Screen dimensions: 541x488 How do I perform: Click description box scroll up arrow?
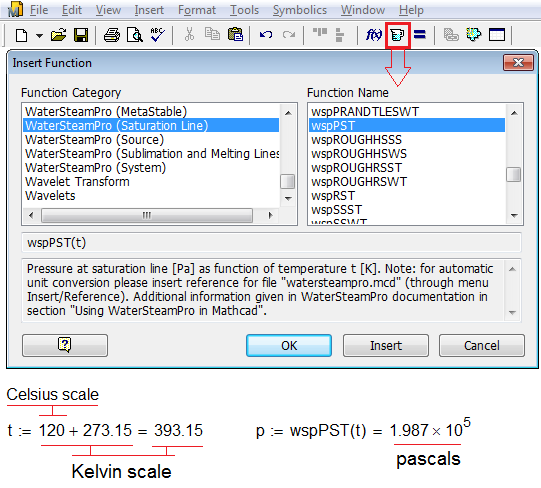pyautogui.click(x=512, y=269)
